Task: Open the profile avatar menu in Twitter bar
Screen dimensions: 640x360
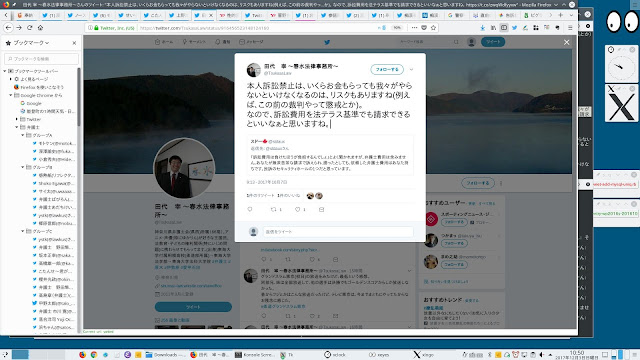Action: (471, 42)
